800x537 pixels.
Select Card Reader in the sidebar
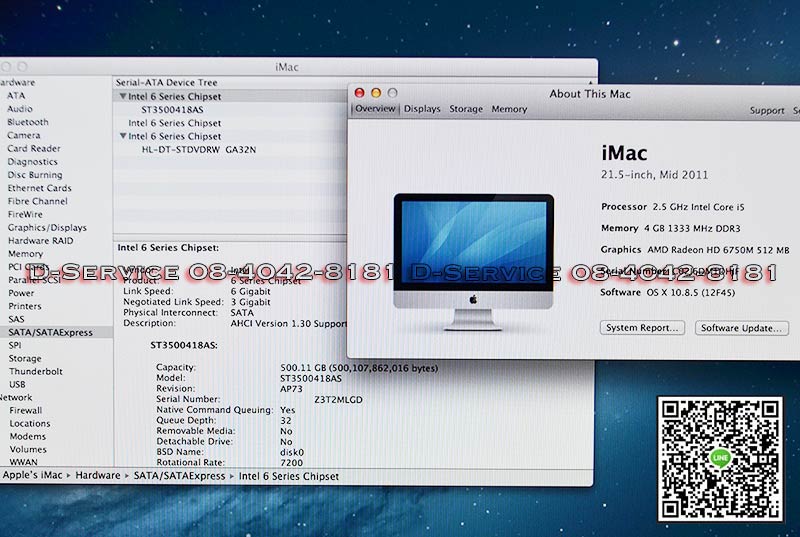(x=34, y=148)
